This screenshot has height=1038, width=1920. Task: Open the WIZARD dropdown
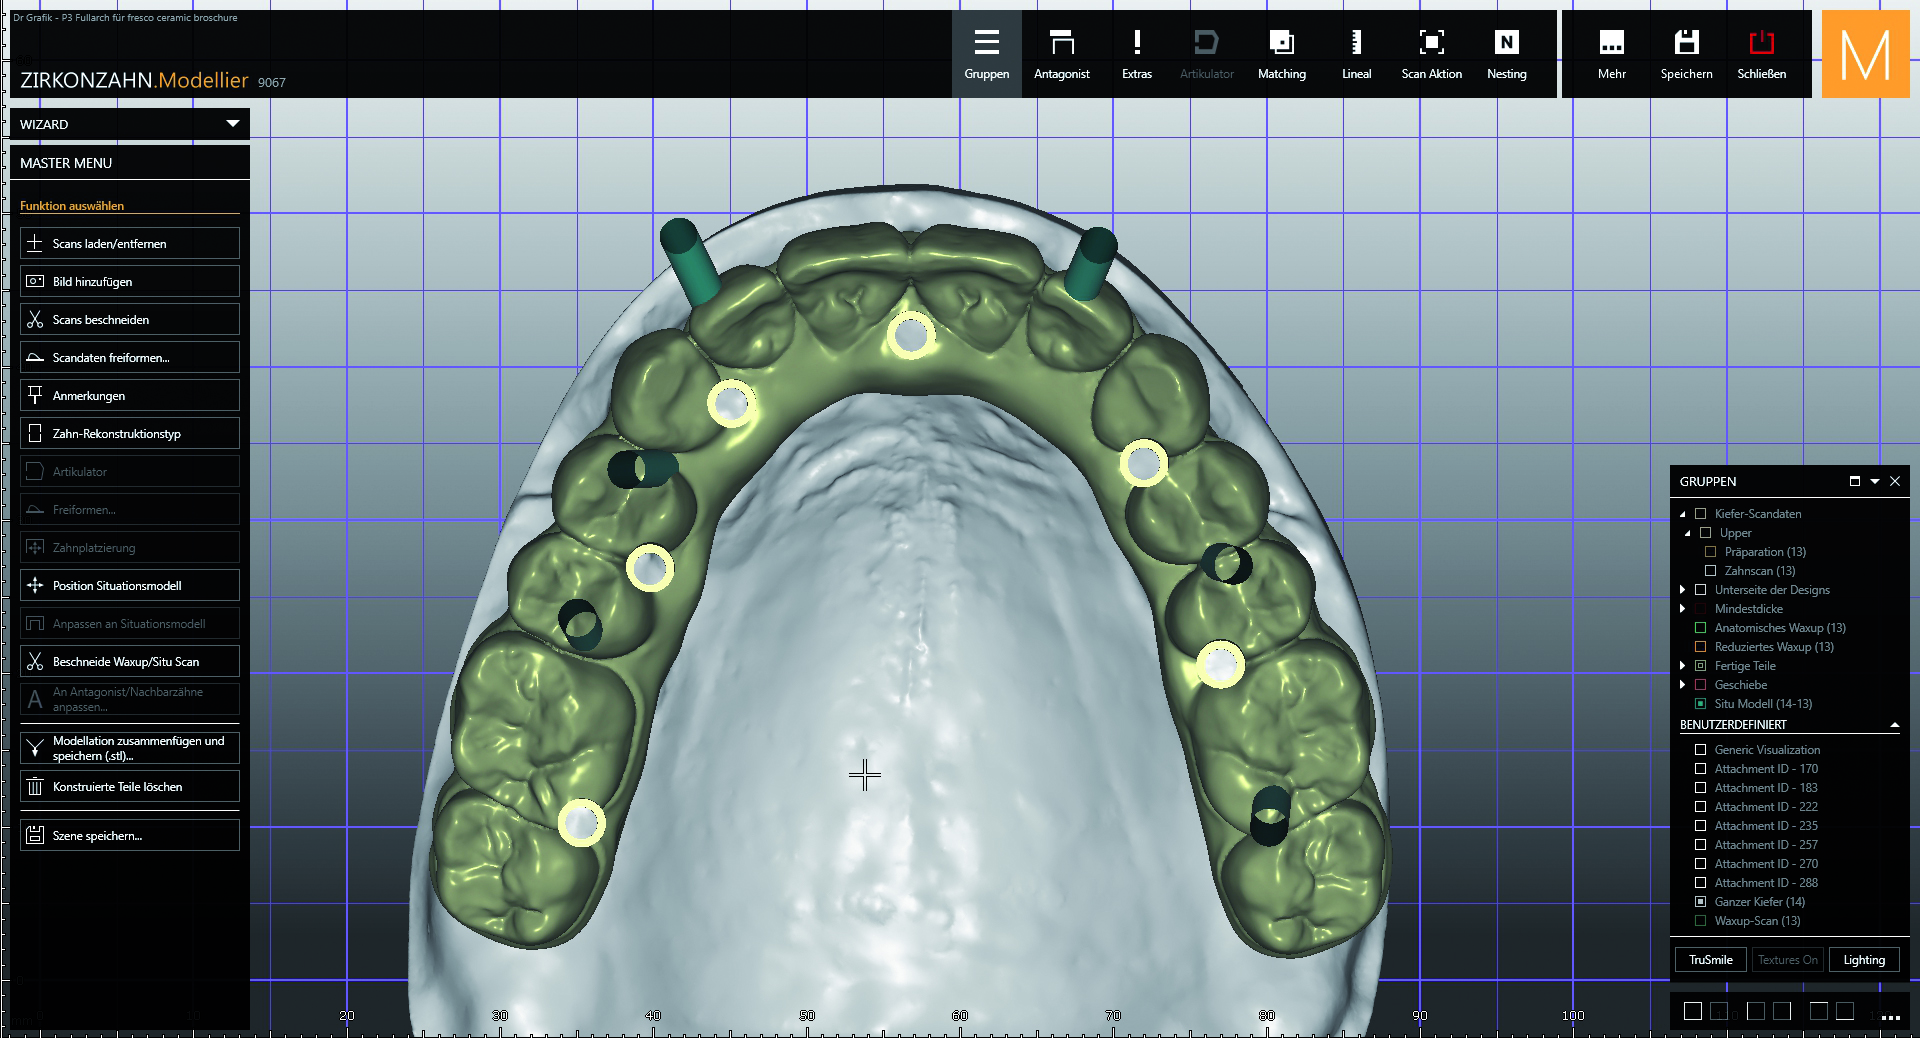click(x=130, y=124)
